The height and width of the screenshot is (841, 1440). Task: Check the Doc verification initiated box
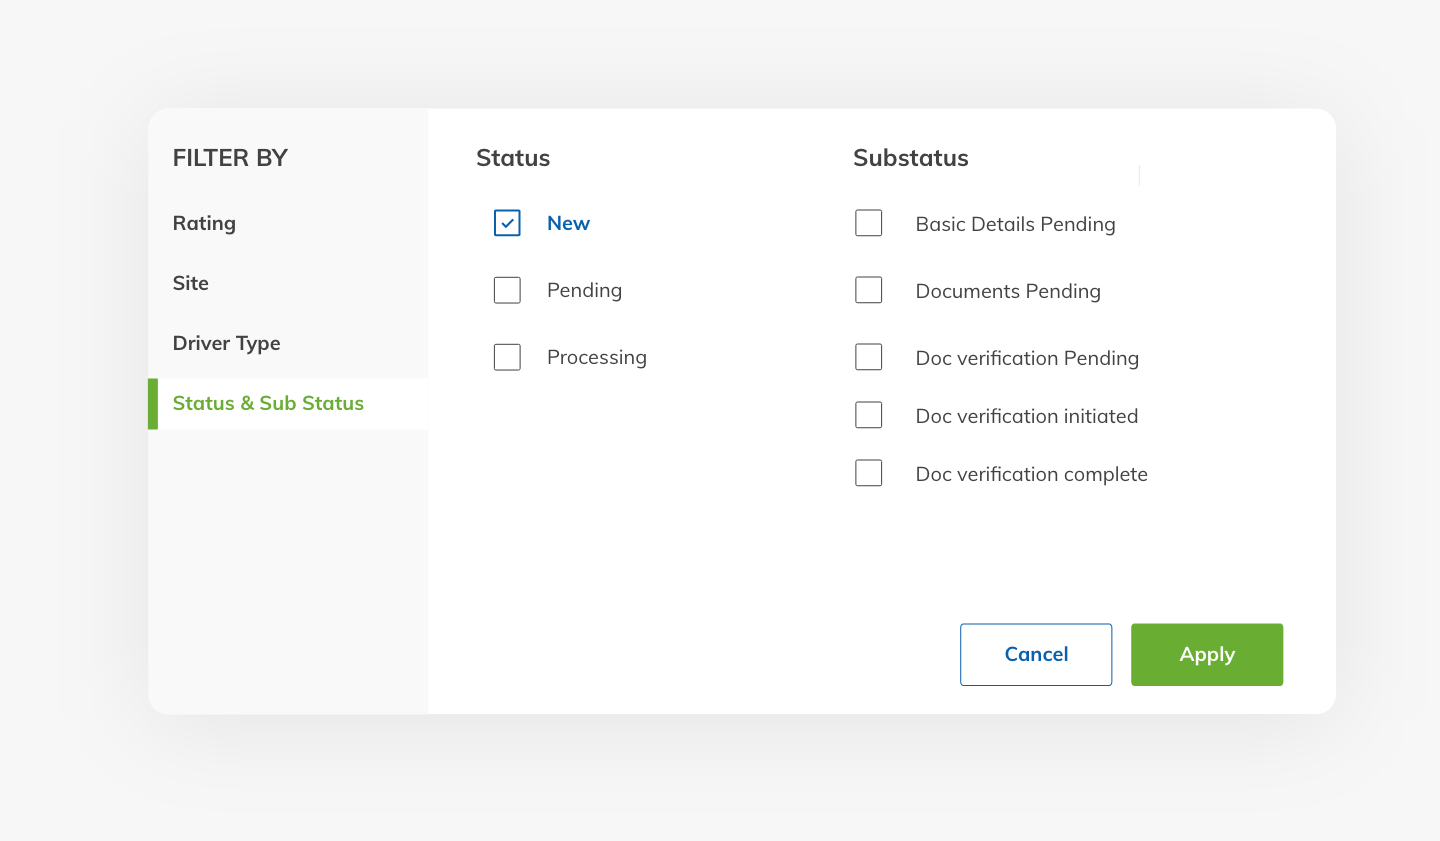868,415
